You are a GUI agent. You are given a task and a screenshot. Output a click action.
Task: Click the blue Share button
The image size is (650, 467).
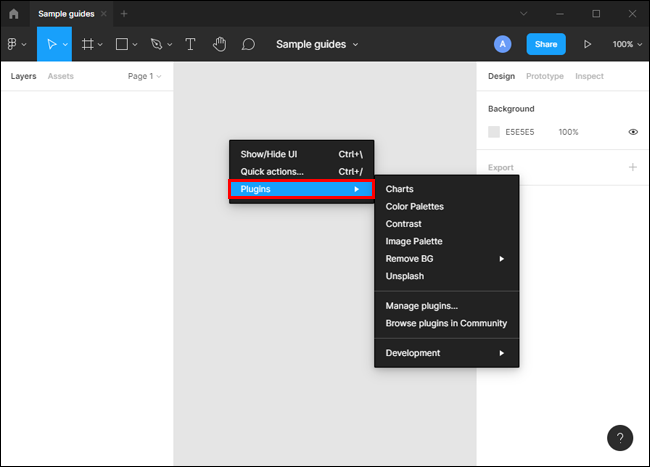(x=546, y=44)
